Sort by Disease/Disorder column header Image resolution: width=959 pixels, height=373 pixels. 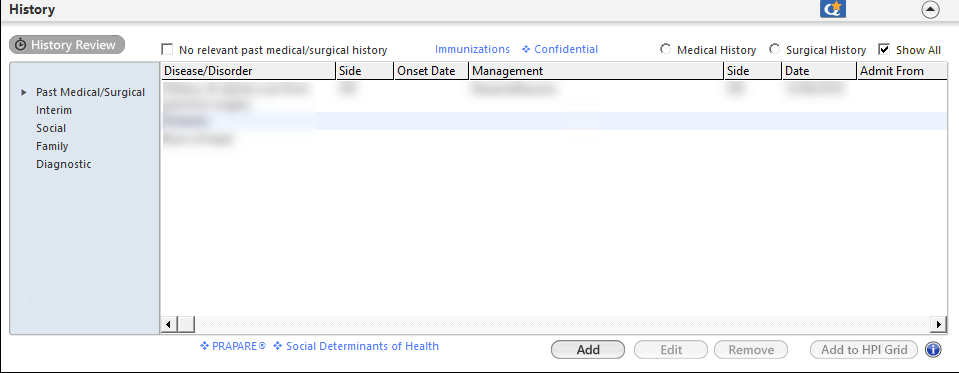[248, 71]
